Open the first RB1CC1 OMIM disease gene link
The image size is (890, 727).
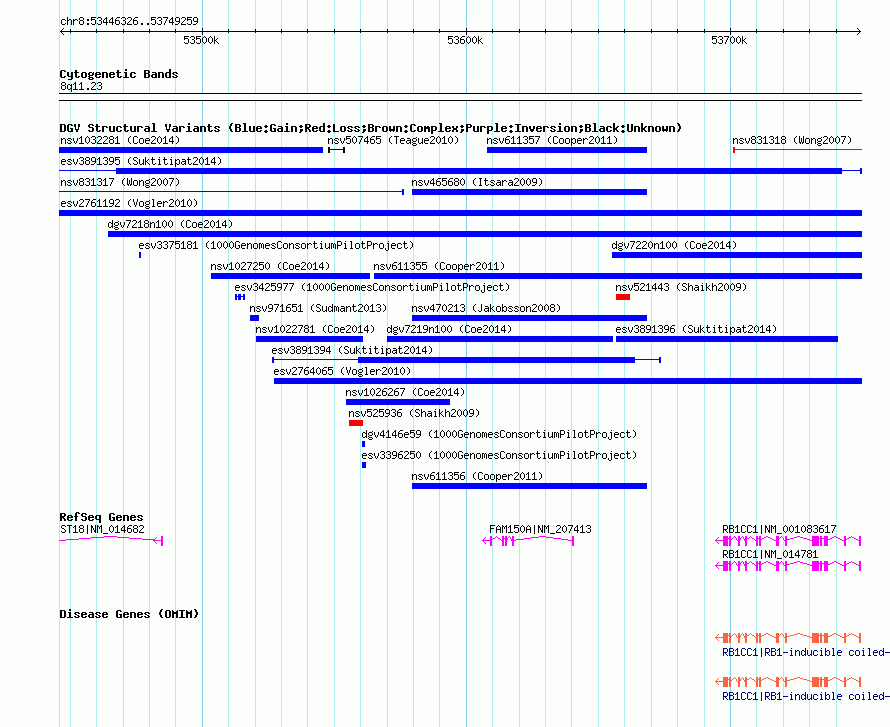click(806, 653)
